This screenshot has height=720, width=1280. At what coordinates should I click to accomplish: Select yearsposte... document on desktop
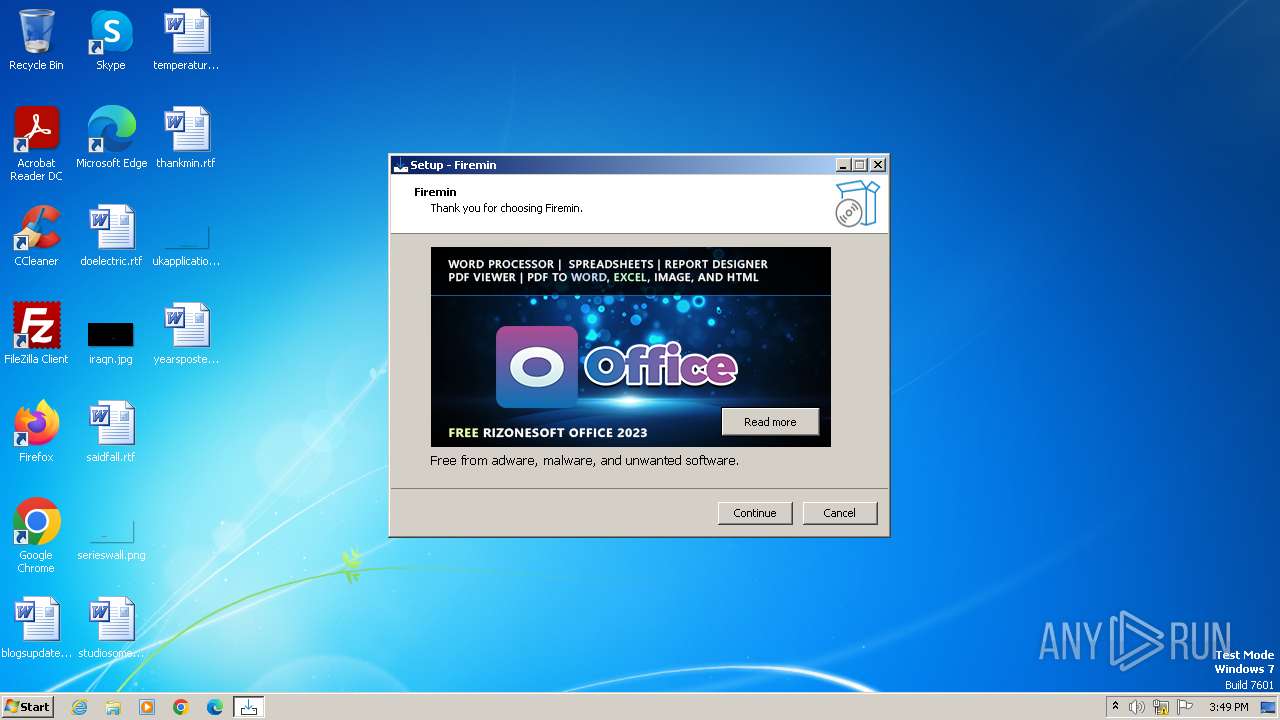point(186,334)
